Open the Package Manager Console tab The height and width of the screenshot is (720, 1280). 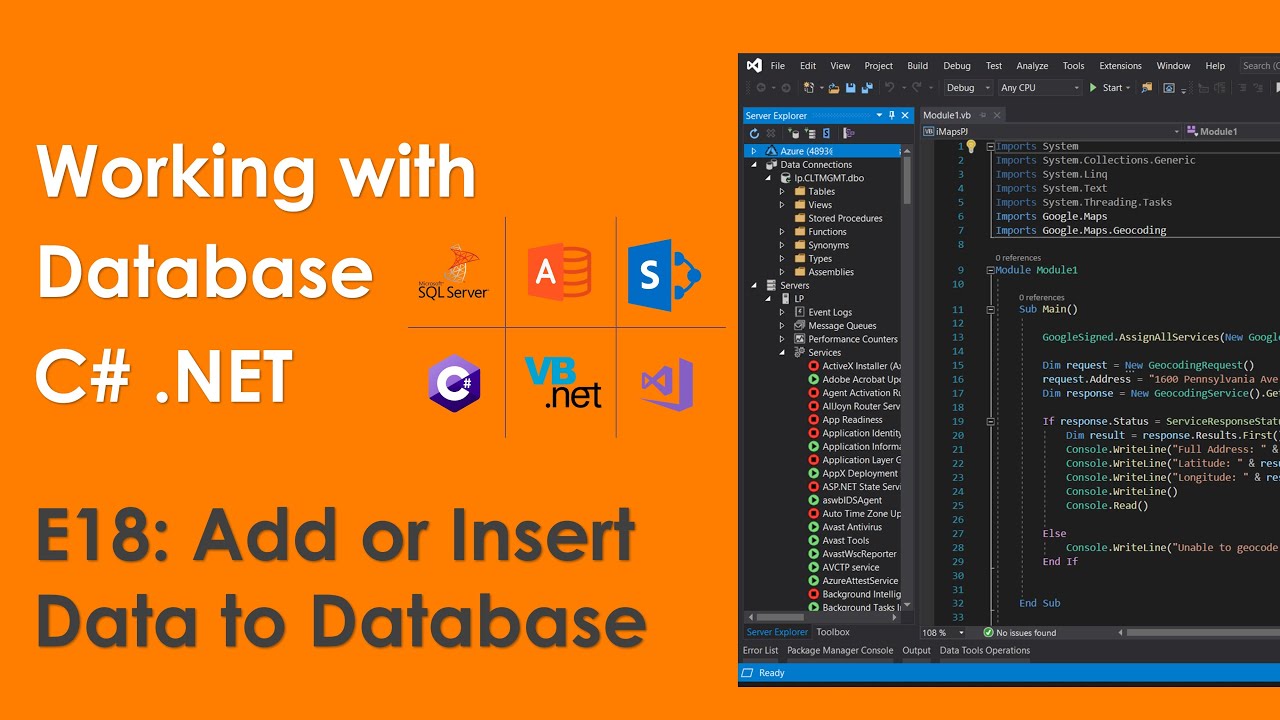coord(840,650)
